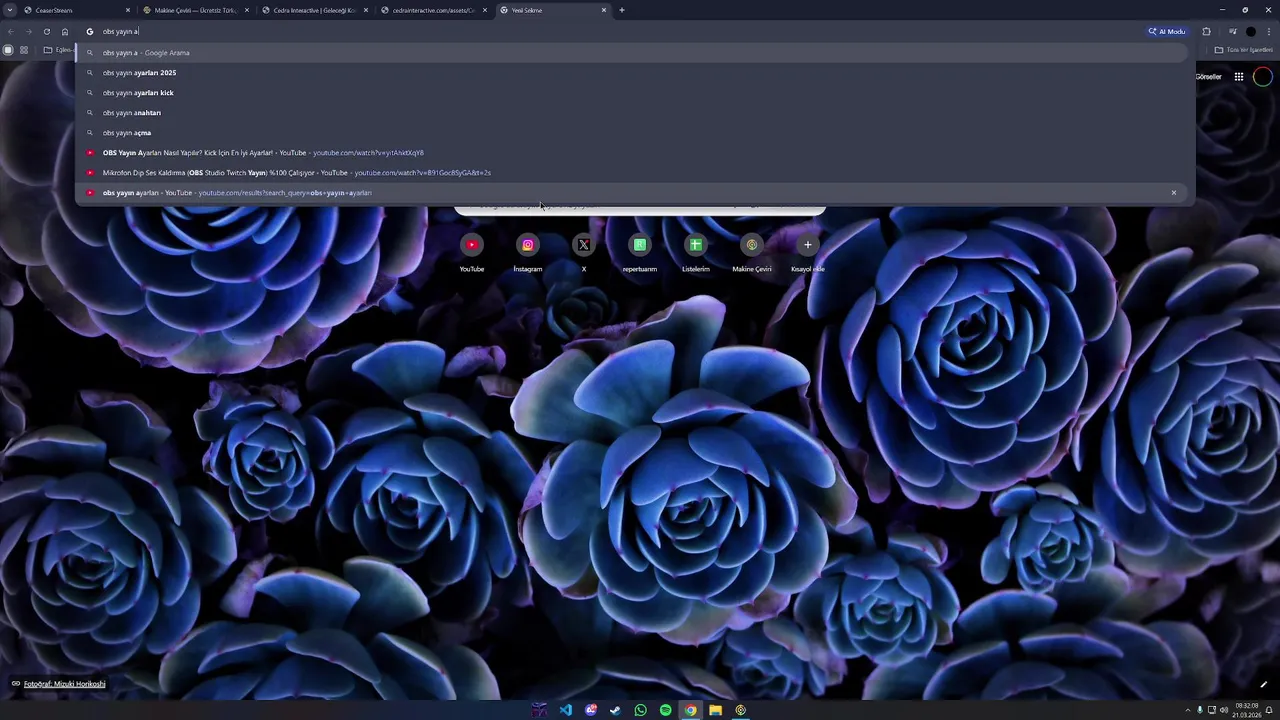
Task: Click the microphone icon in system tray
Action: pyautogui.click(x=1200, y=710)
